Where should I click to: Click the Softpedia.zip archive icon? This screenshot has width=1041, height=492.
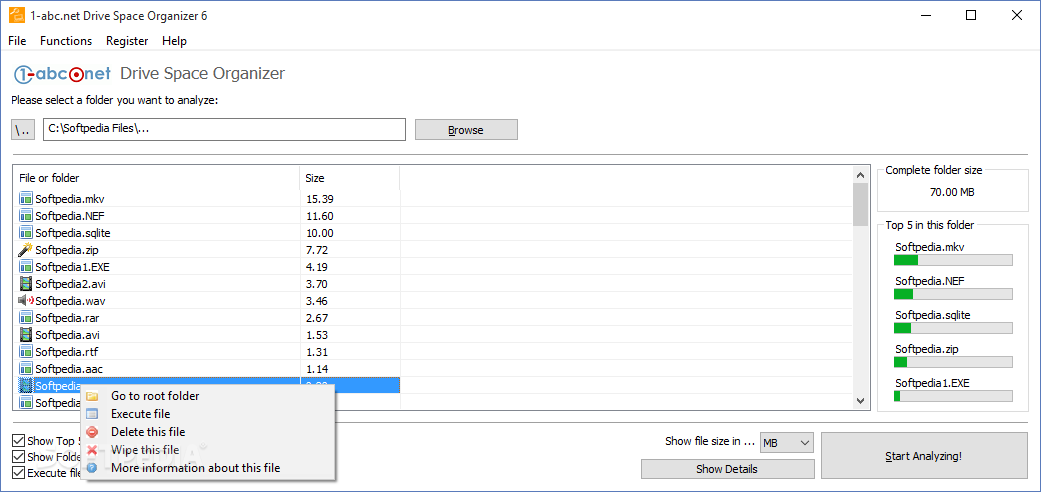click(26, 250)
